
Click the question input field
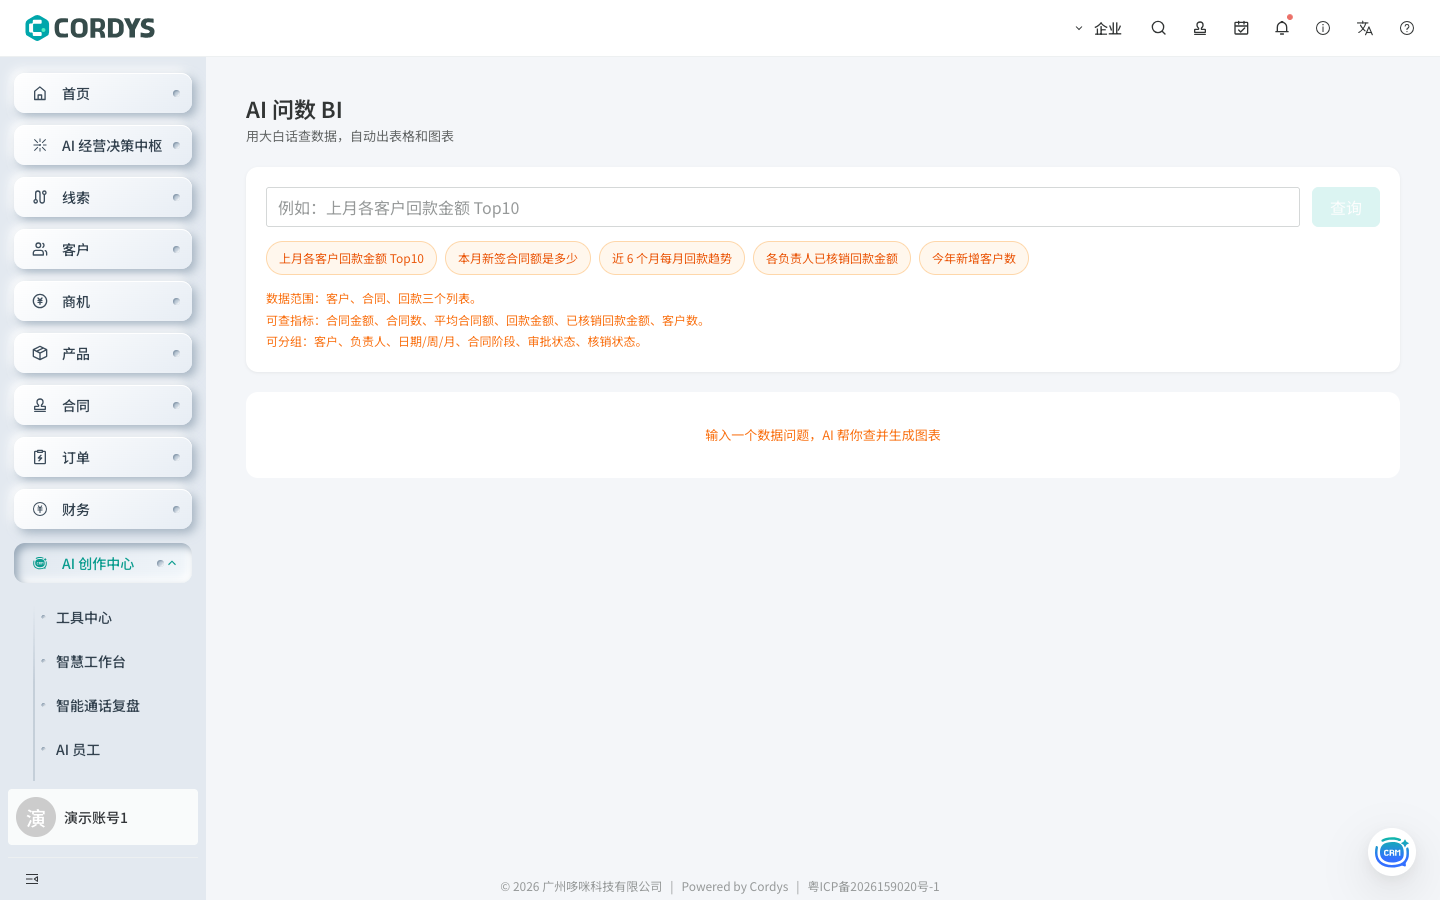point(783,207)
